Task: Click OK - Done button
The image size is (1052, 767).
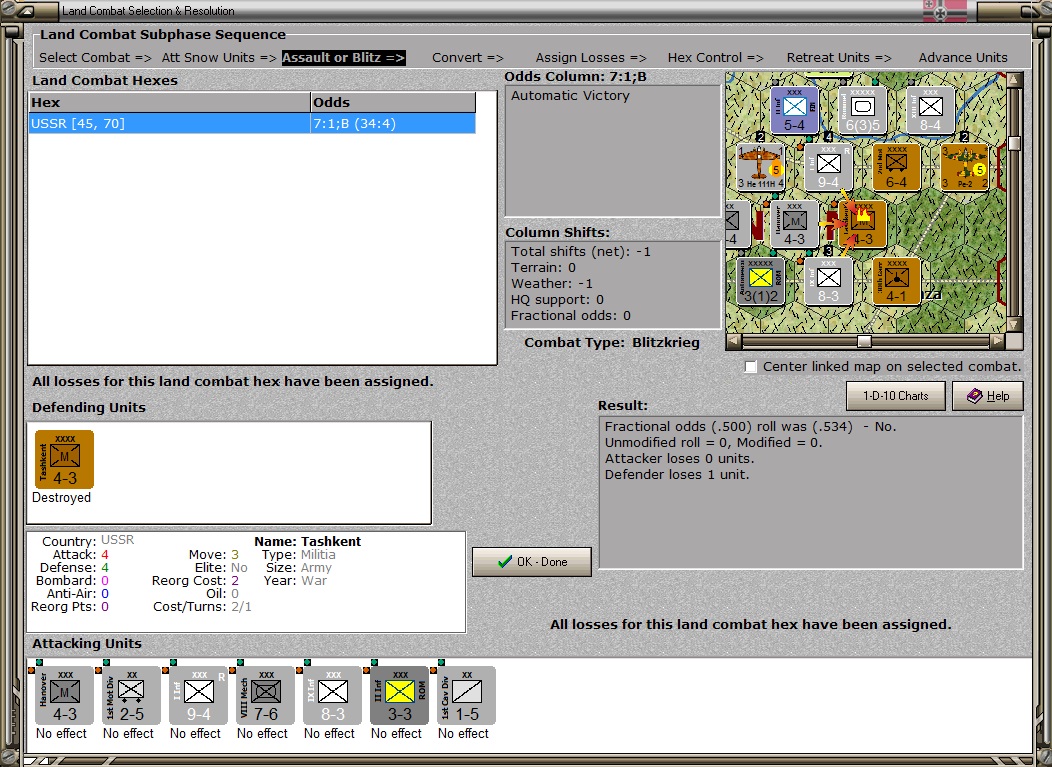Action: [532, 562]
